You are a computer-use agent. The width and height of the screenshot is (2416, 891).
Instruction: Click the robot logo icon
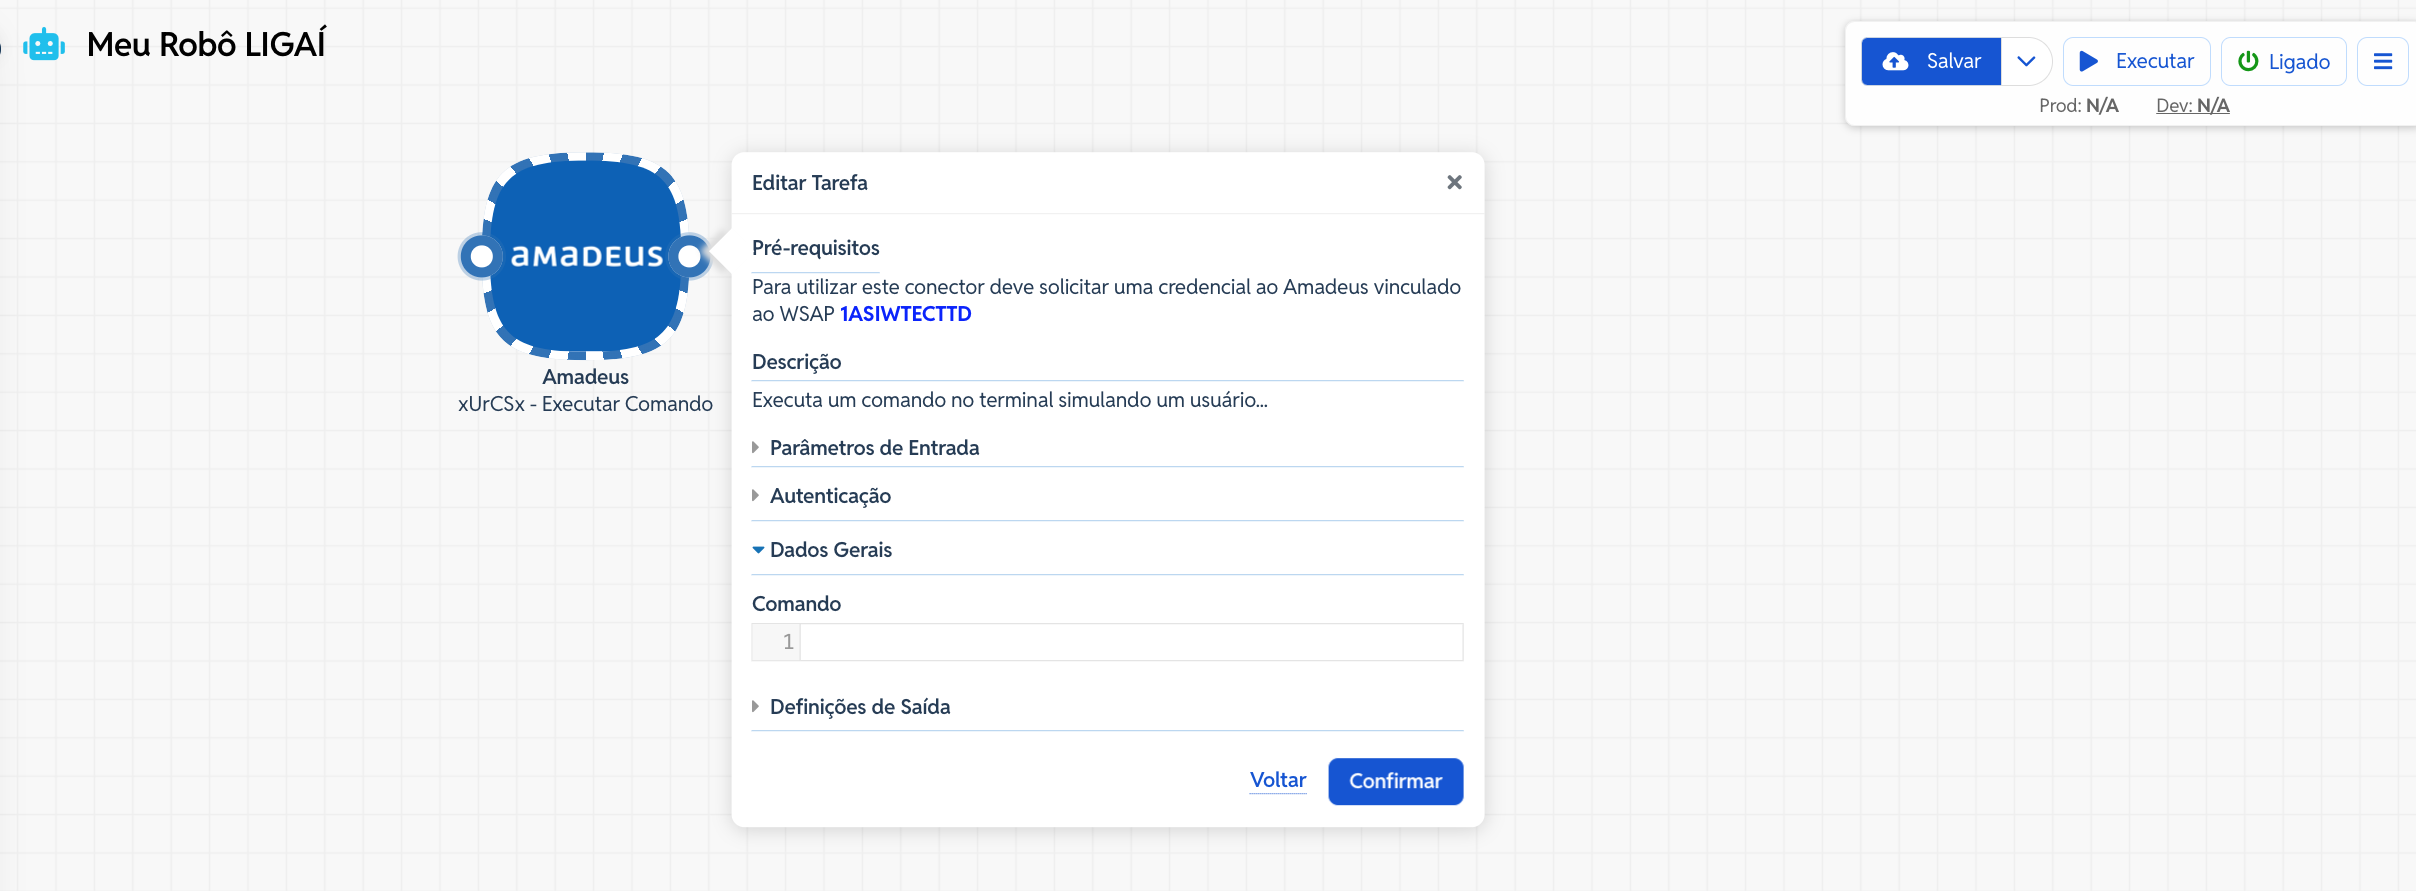tap(44, 45)
